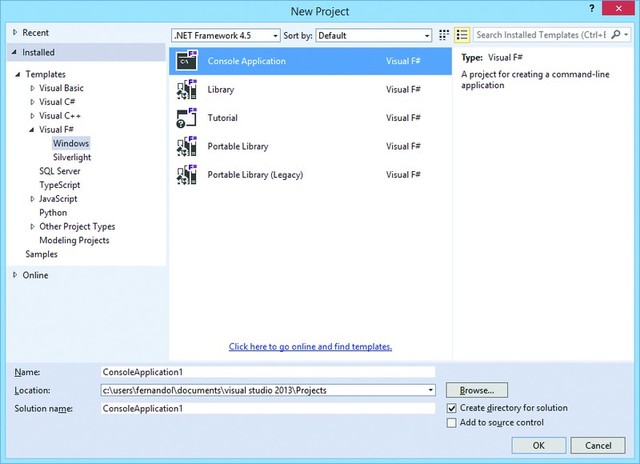Viewport: 640px width, 464px height.
Task: Click the project Name input field
Action: point(268,372)
